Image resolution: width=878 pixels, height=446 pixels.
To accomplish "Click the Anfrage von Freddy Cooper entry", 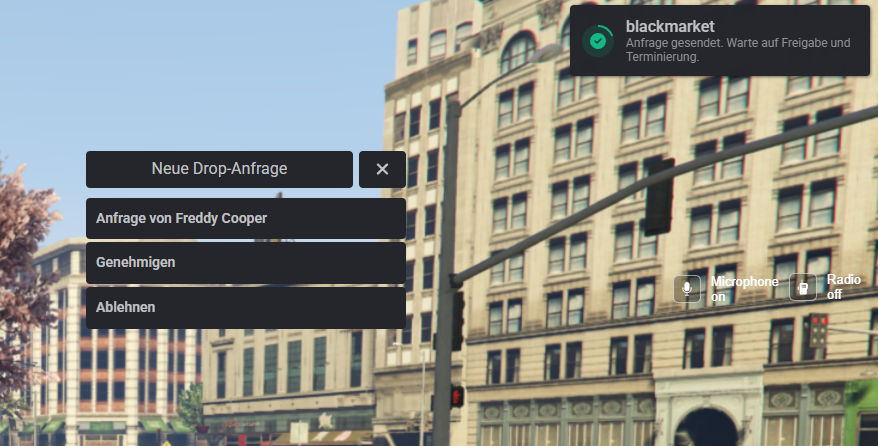I will (246, 218).
